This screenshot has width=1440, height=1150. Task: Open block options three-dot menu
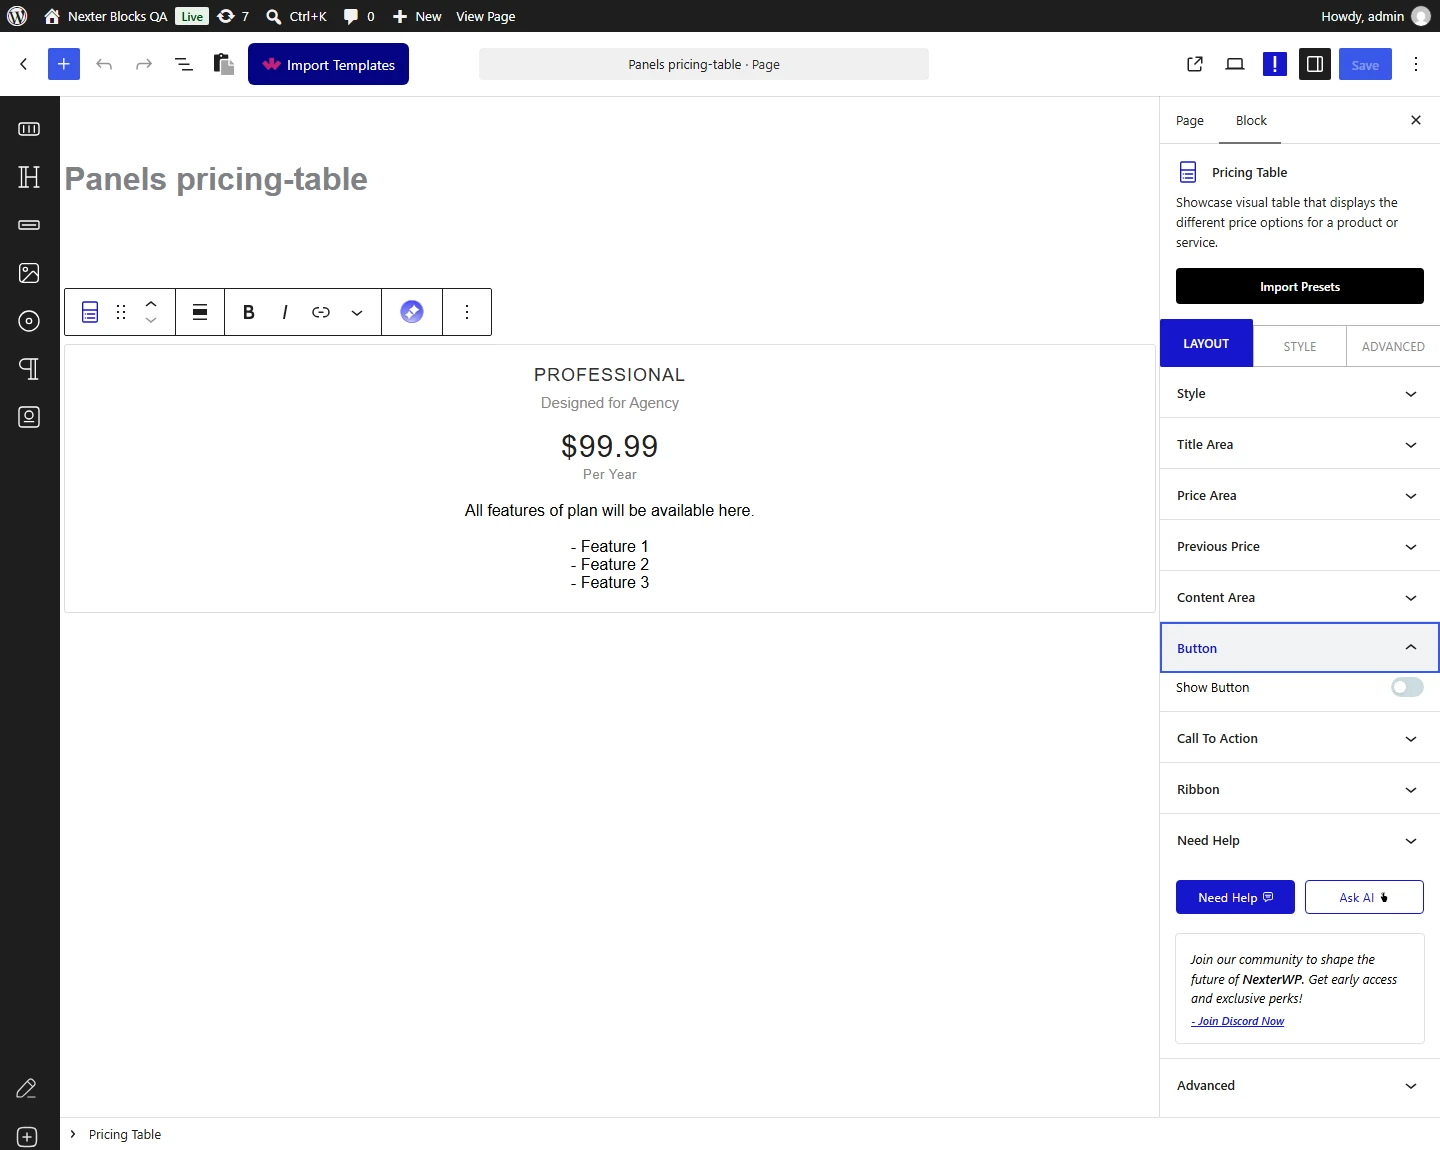tap(467, 312)
